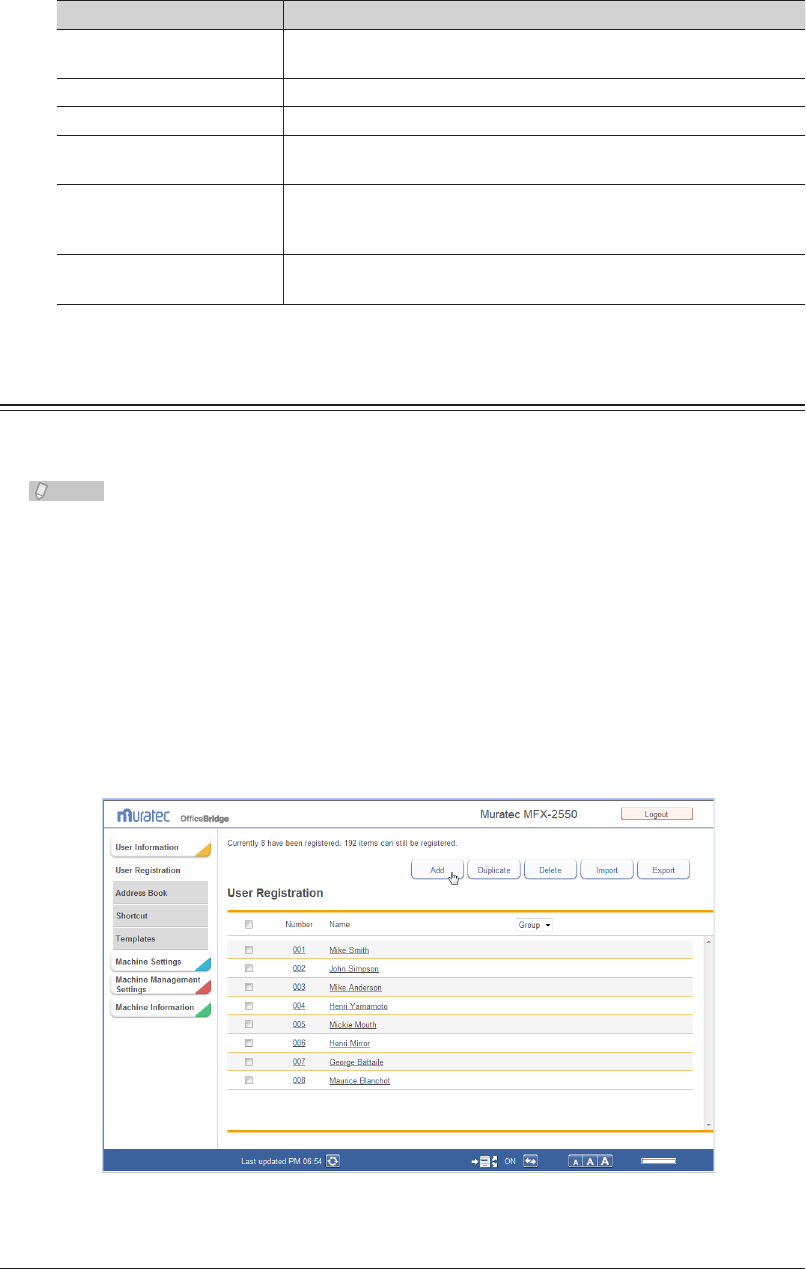806x1269 pixels.
Task: Open user number 001 link
Action: [x=299, y=950]
